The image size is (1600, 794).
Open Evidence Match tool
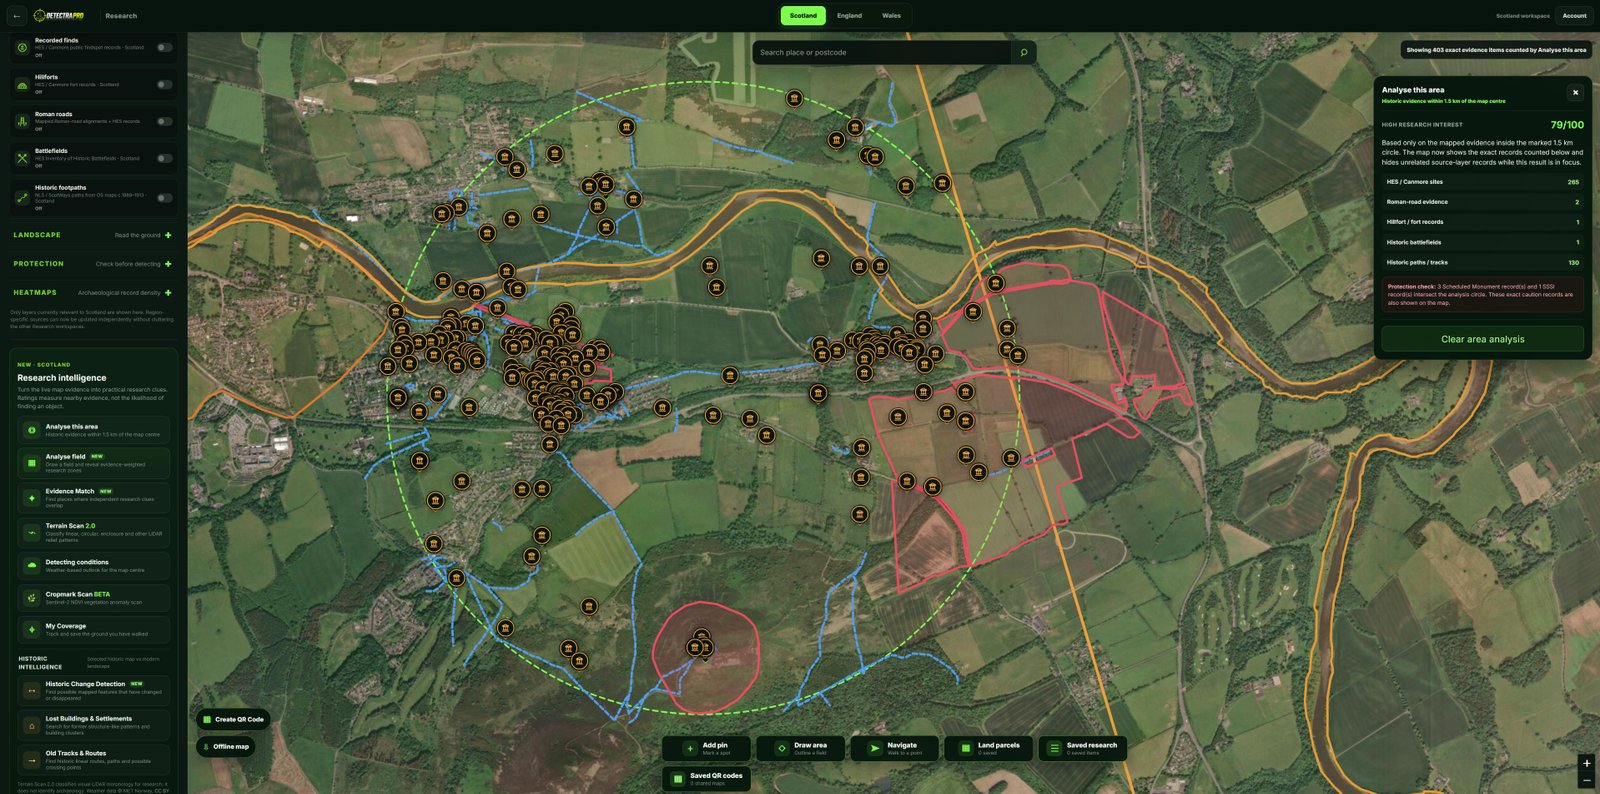pos(94,498)
